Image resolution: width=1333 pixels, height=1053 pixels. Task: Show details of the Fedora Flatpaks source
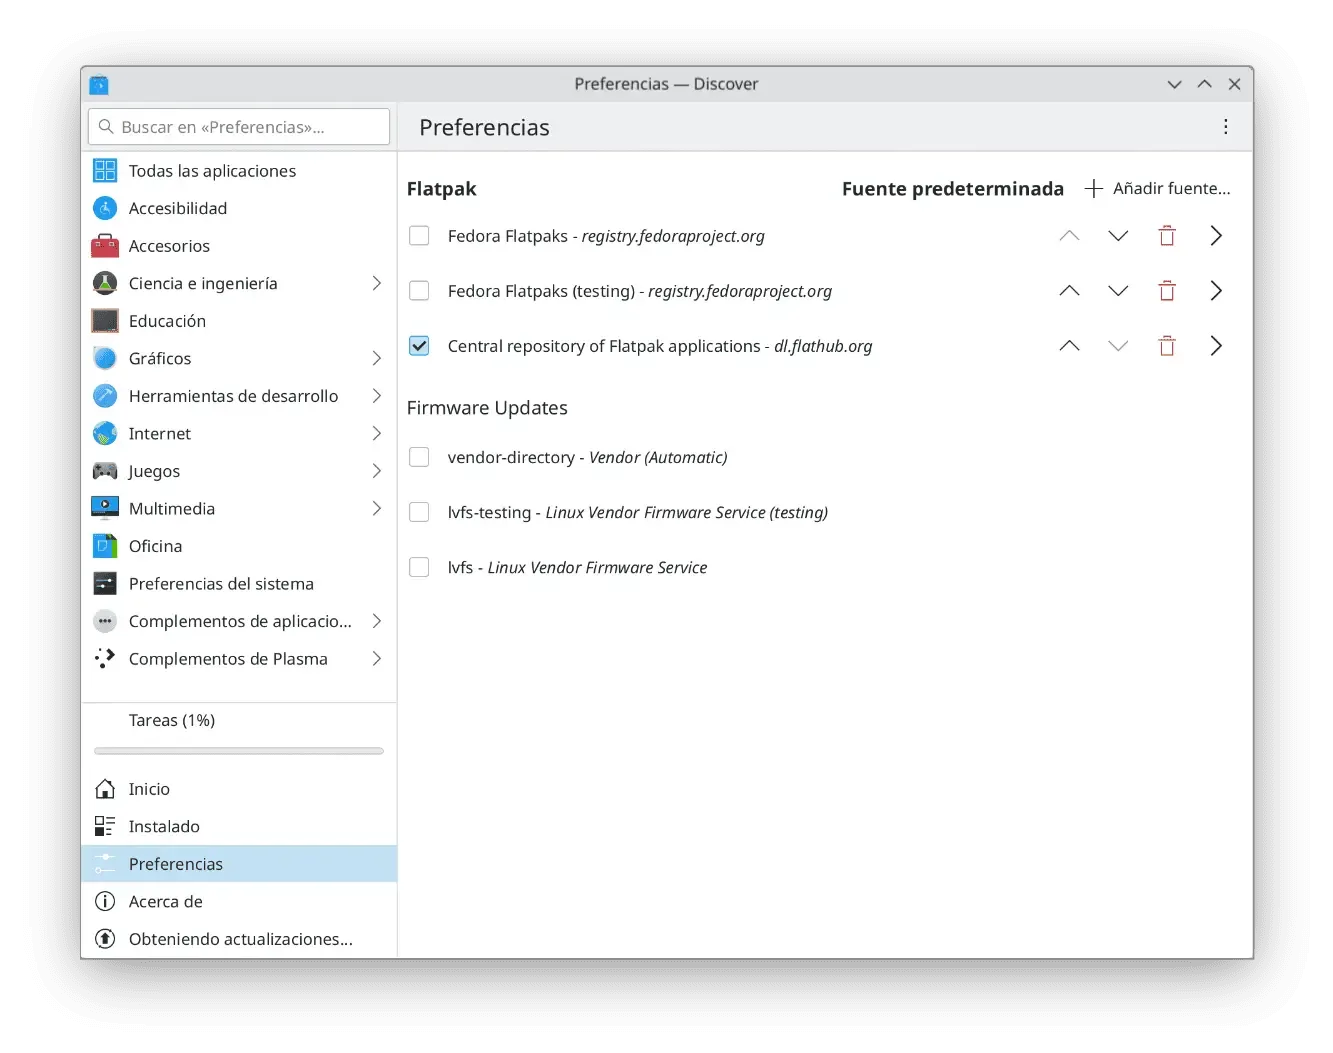1216,236
